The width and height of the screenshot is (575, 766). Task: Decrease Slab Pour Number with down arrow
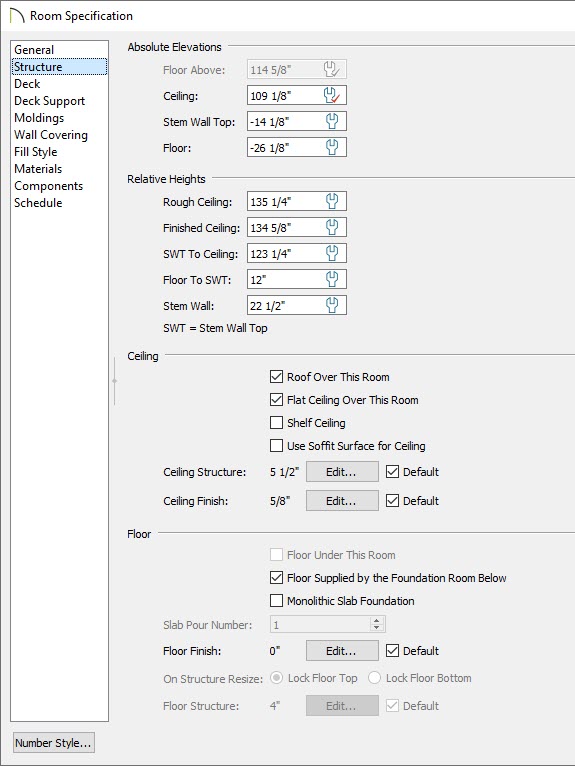(x=376, y=627)
